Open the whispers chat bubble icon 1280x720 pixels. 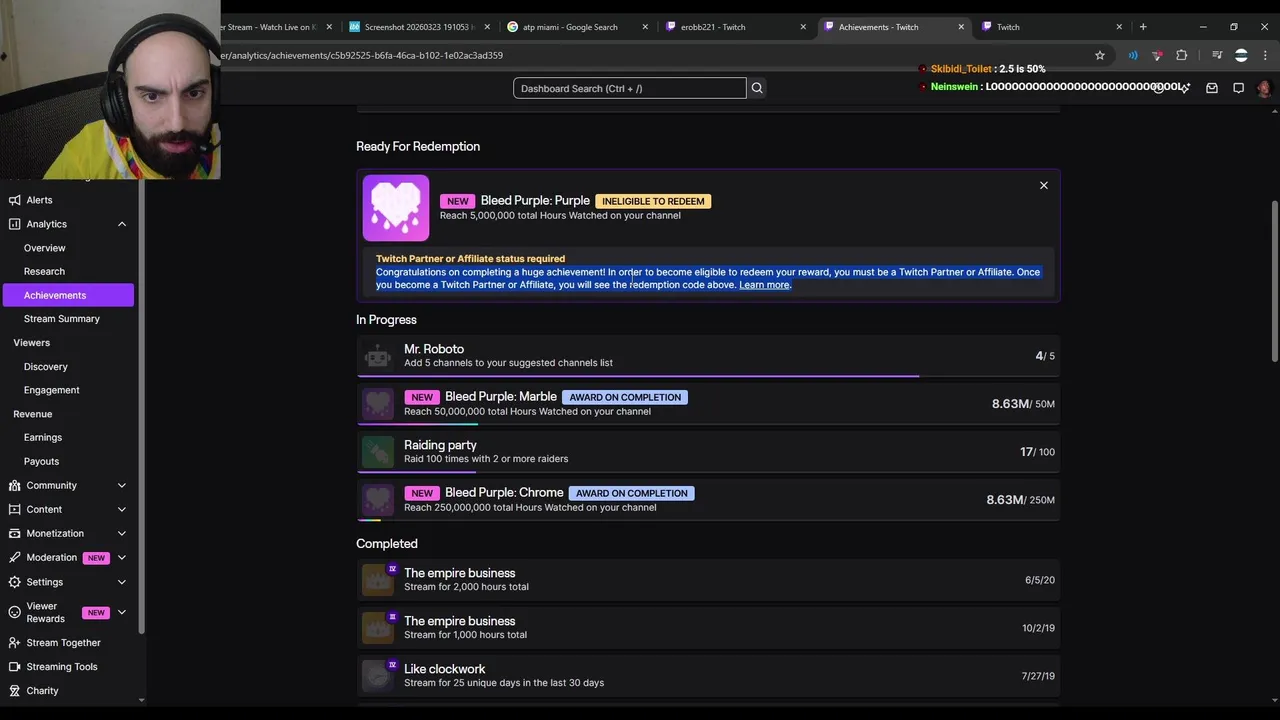[x=1238, y=88]
